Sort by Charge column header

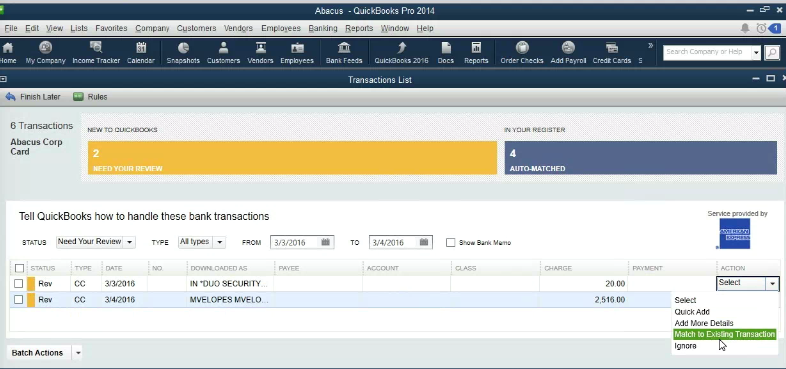pyautogui.click(x=584, y=268)
